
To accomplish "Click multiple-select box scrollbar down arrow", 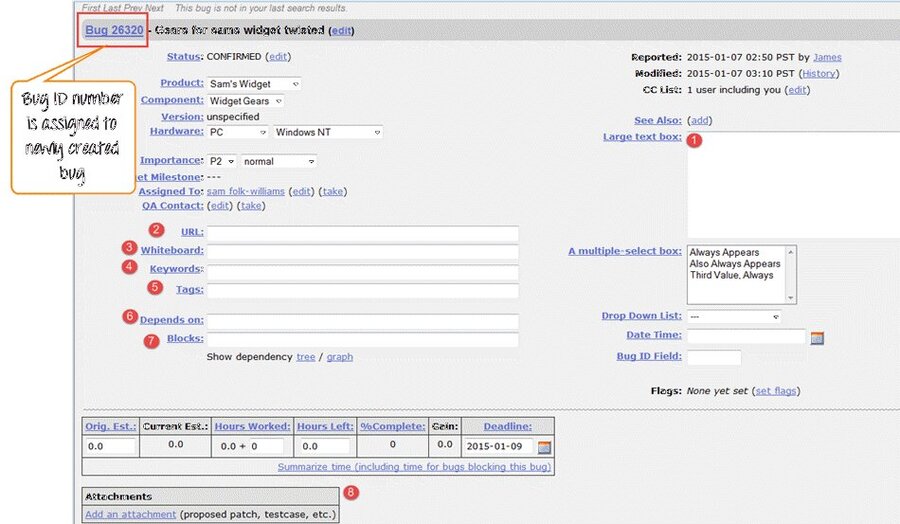I will [x=790, y=297].
